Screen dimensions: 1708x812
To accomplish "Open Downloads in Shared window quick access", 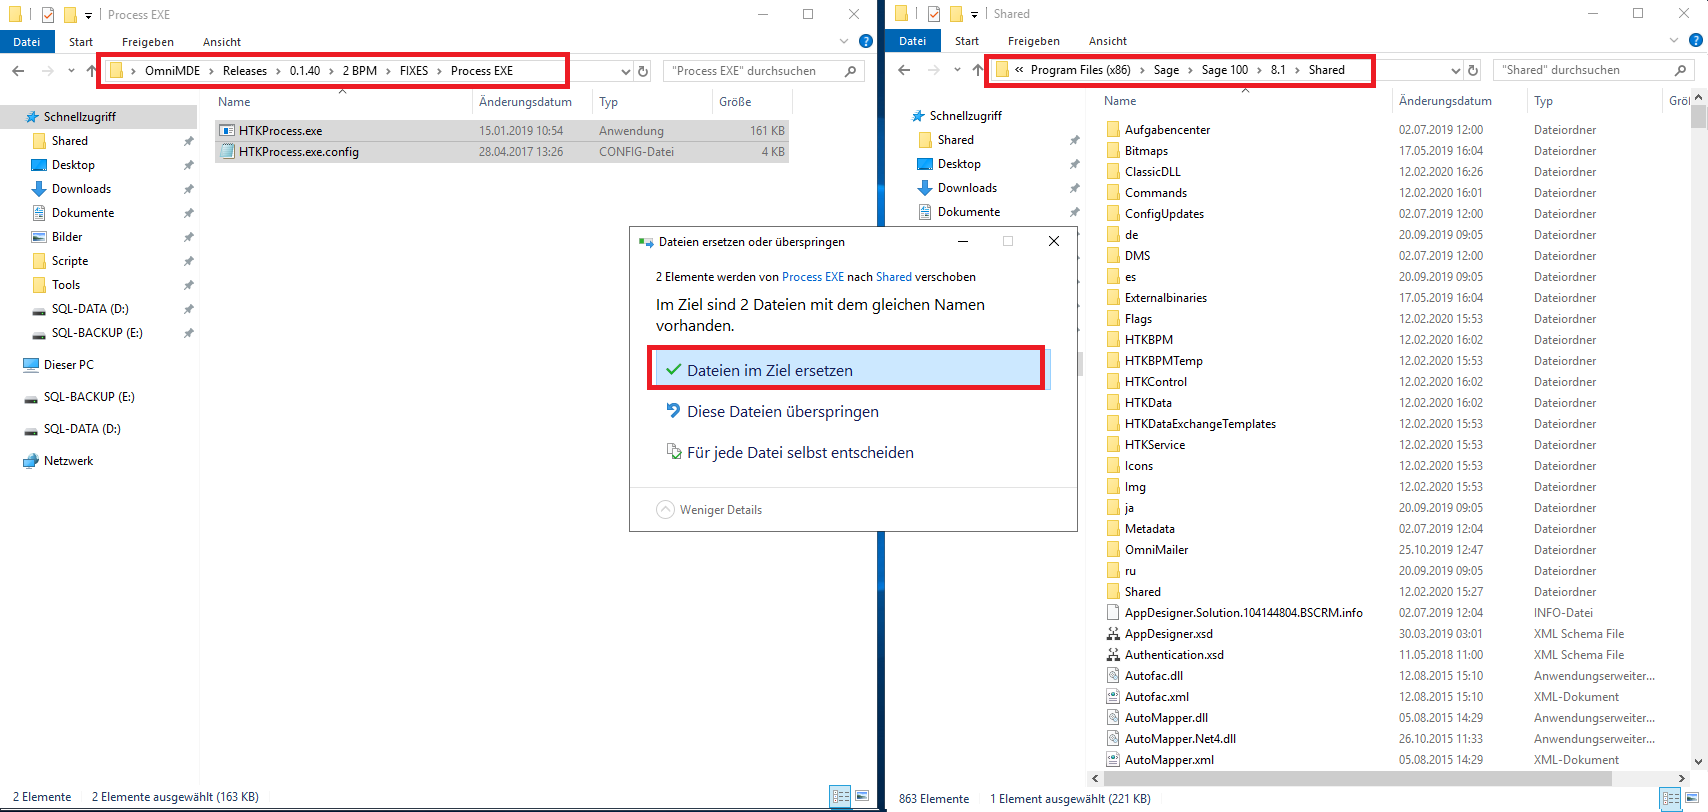I will (967, 188).
